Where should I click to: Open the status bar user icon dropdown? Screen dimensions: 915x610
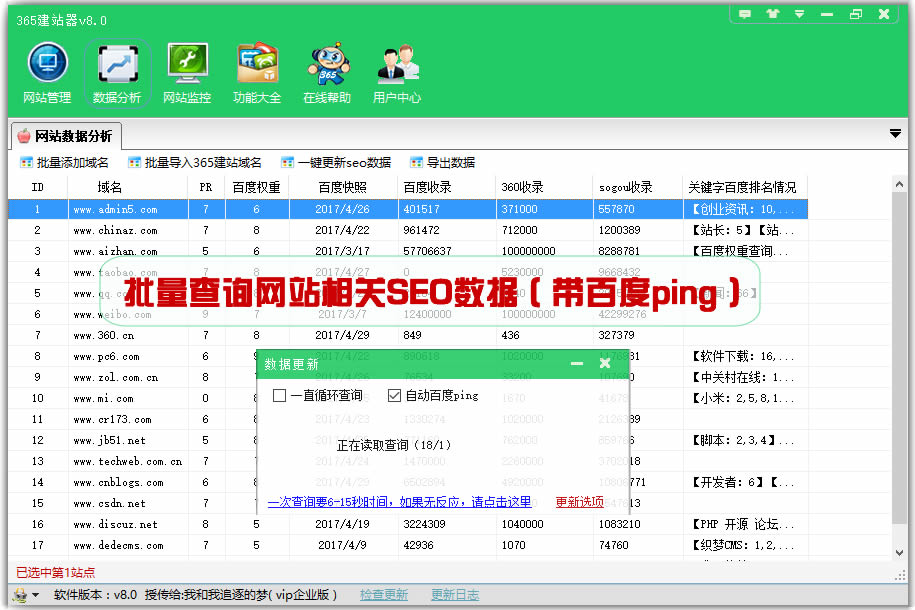pos(25,595)
